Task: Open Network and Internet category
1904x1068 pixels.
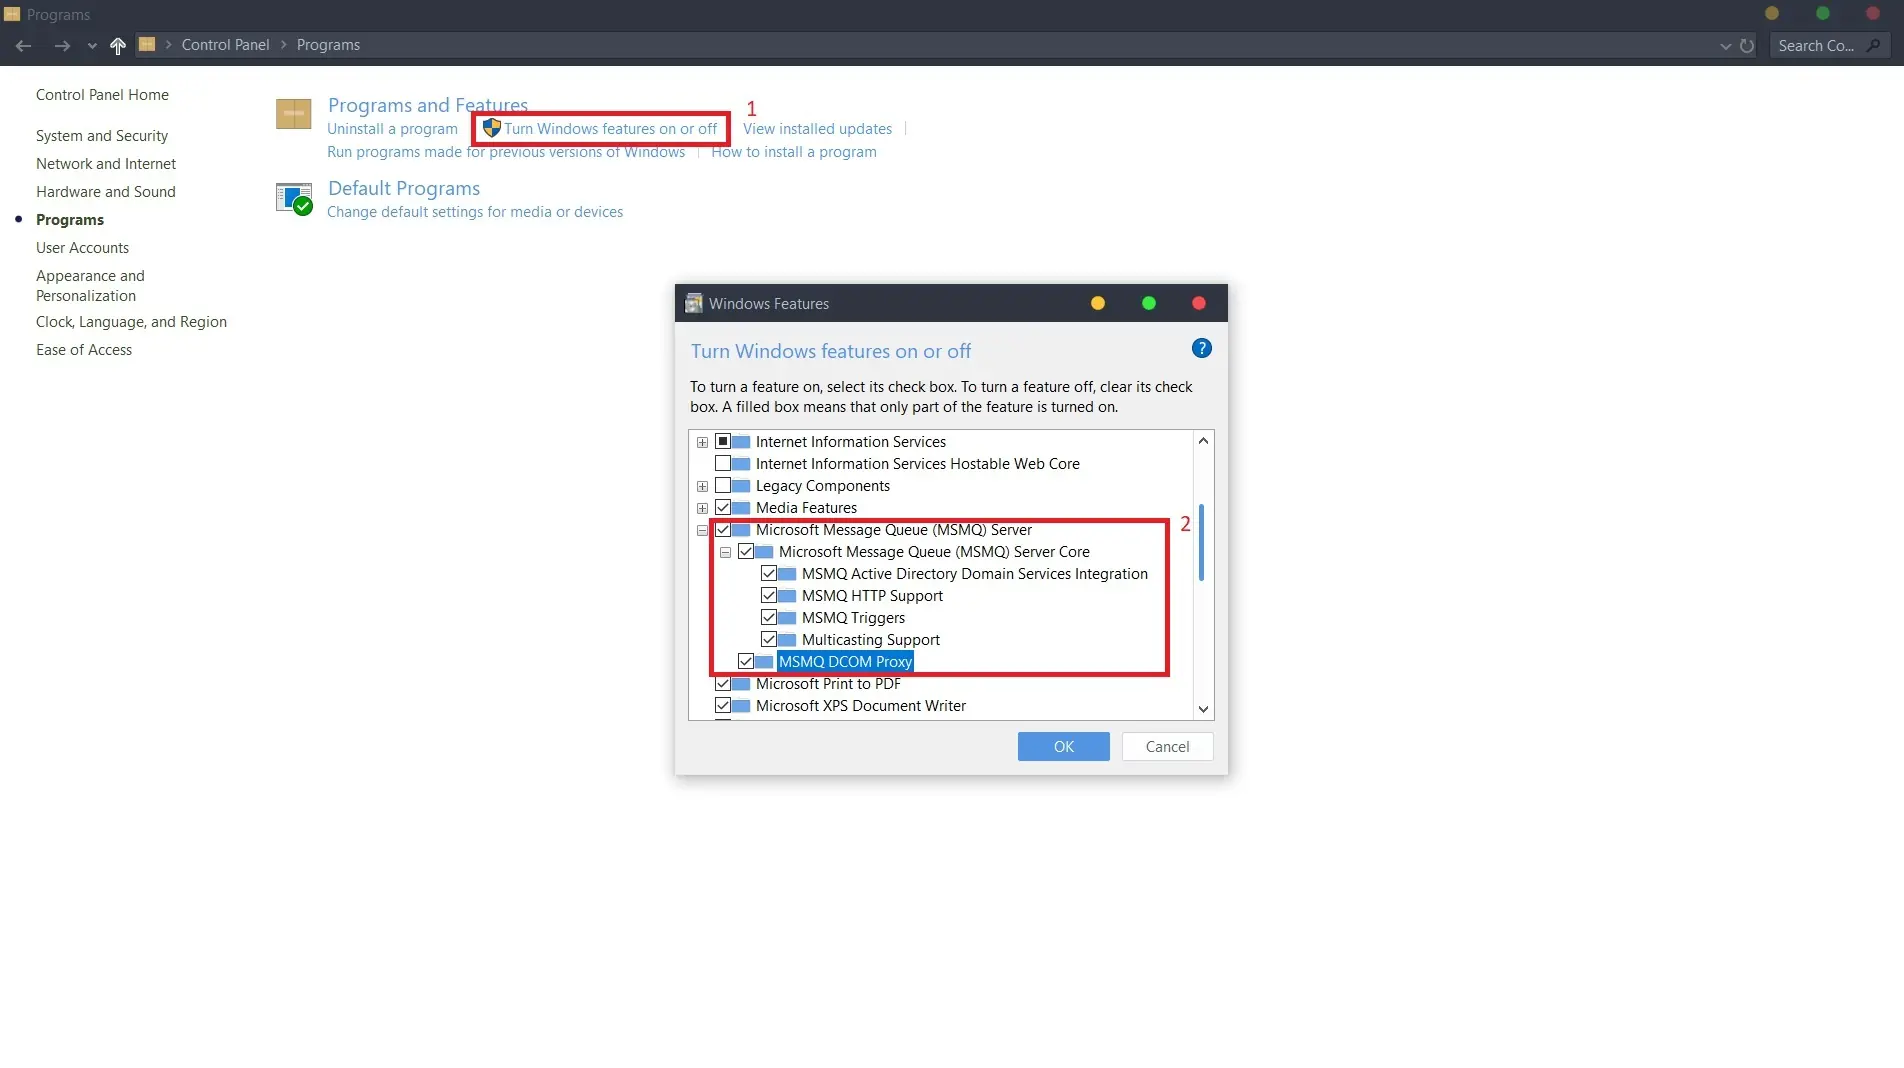Action: [x=106, y=164]
